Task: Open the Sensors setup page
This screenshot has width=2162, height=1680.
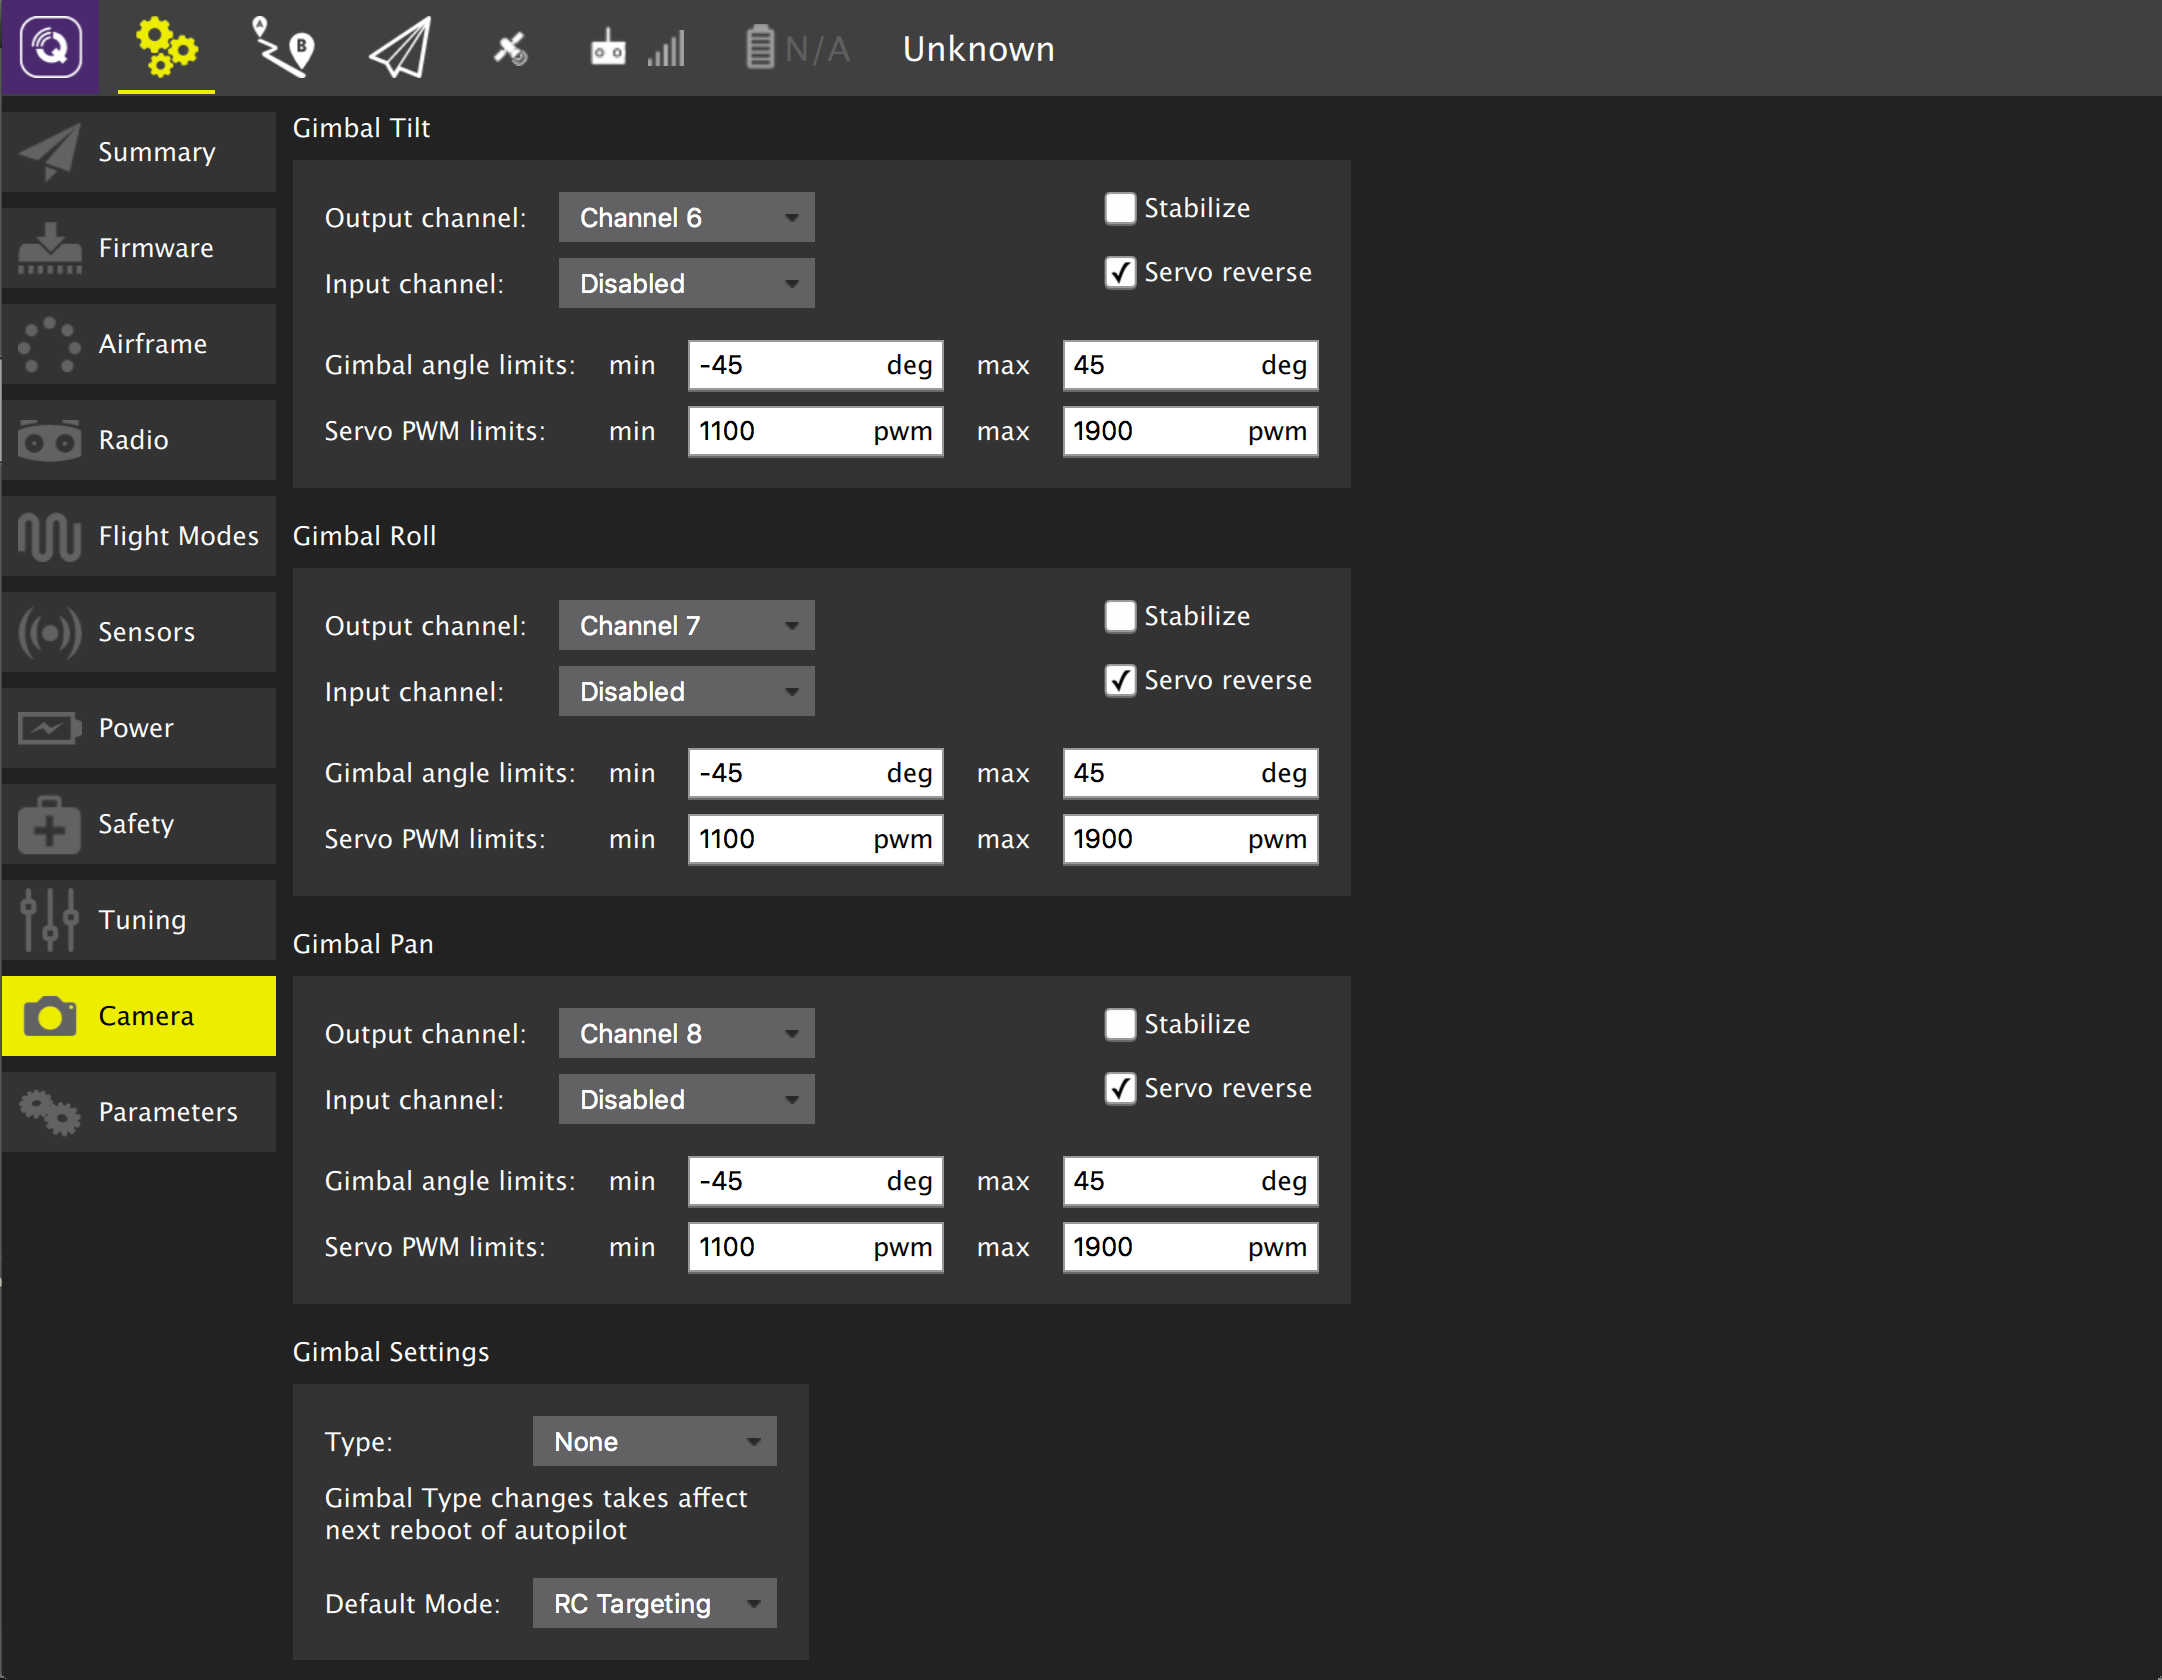Action: (x=139, y=631)
